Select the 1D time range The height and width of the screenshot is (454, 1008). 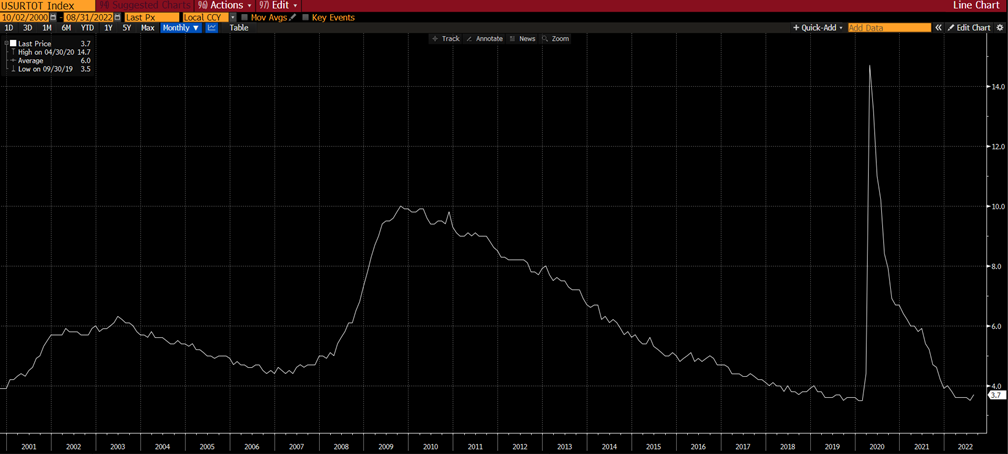pos(9,28)
